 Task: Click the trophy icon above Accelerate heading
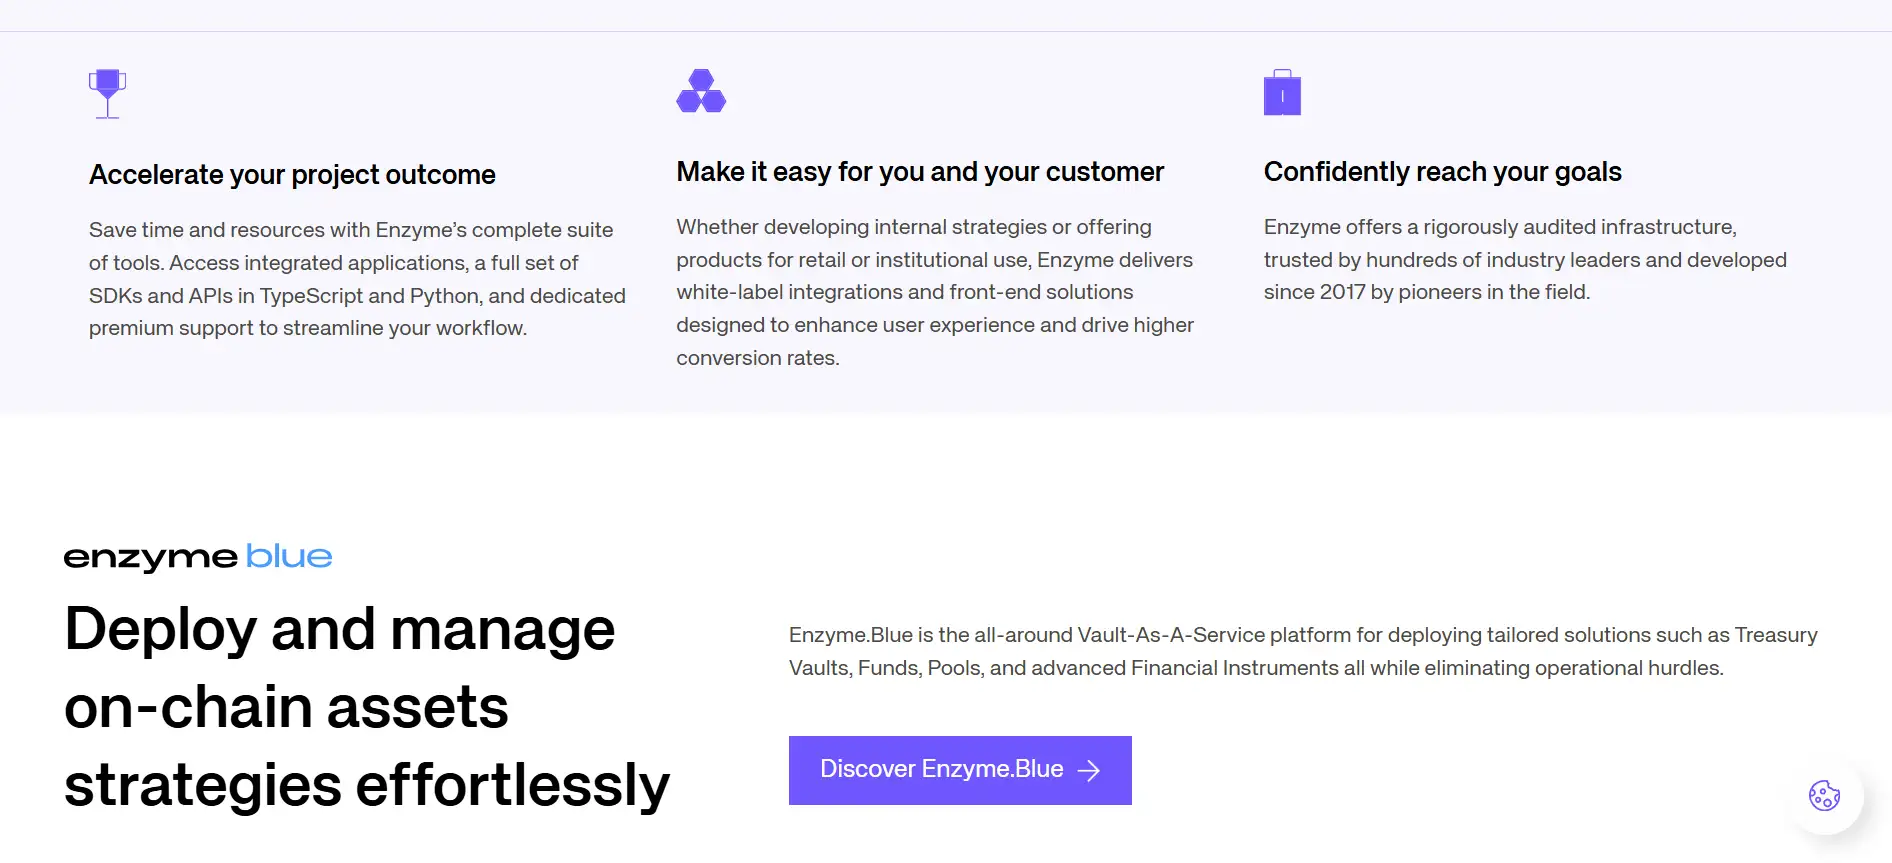tap(107, 93)
